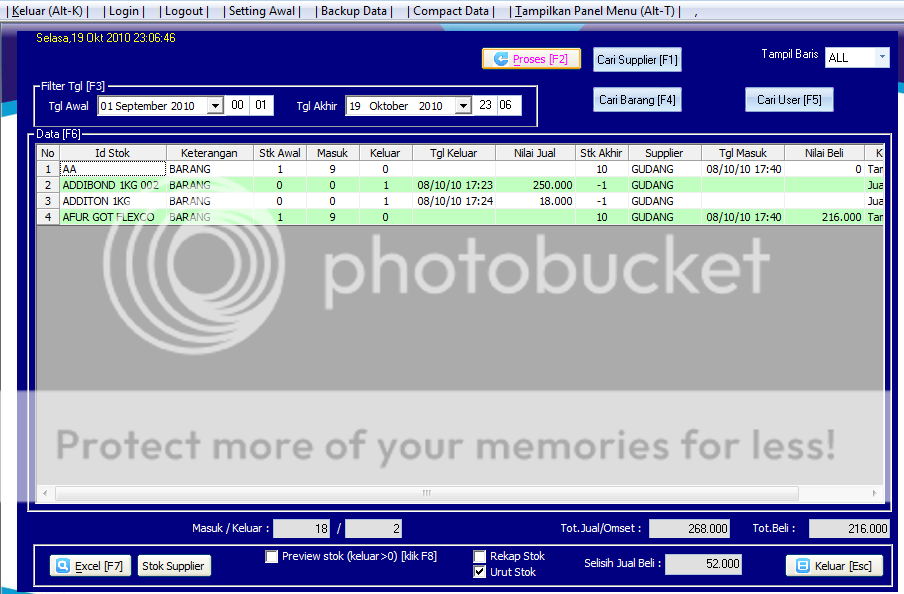Click the Id Stok column header
The image size is (904, 594).
coord(112,153)
